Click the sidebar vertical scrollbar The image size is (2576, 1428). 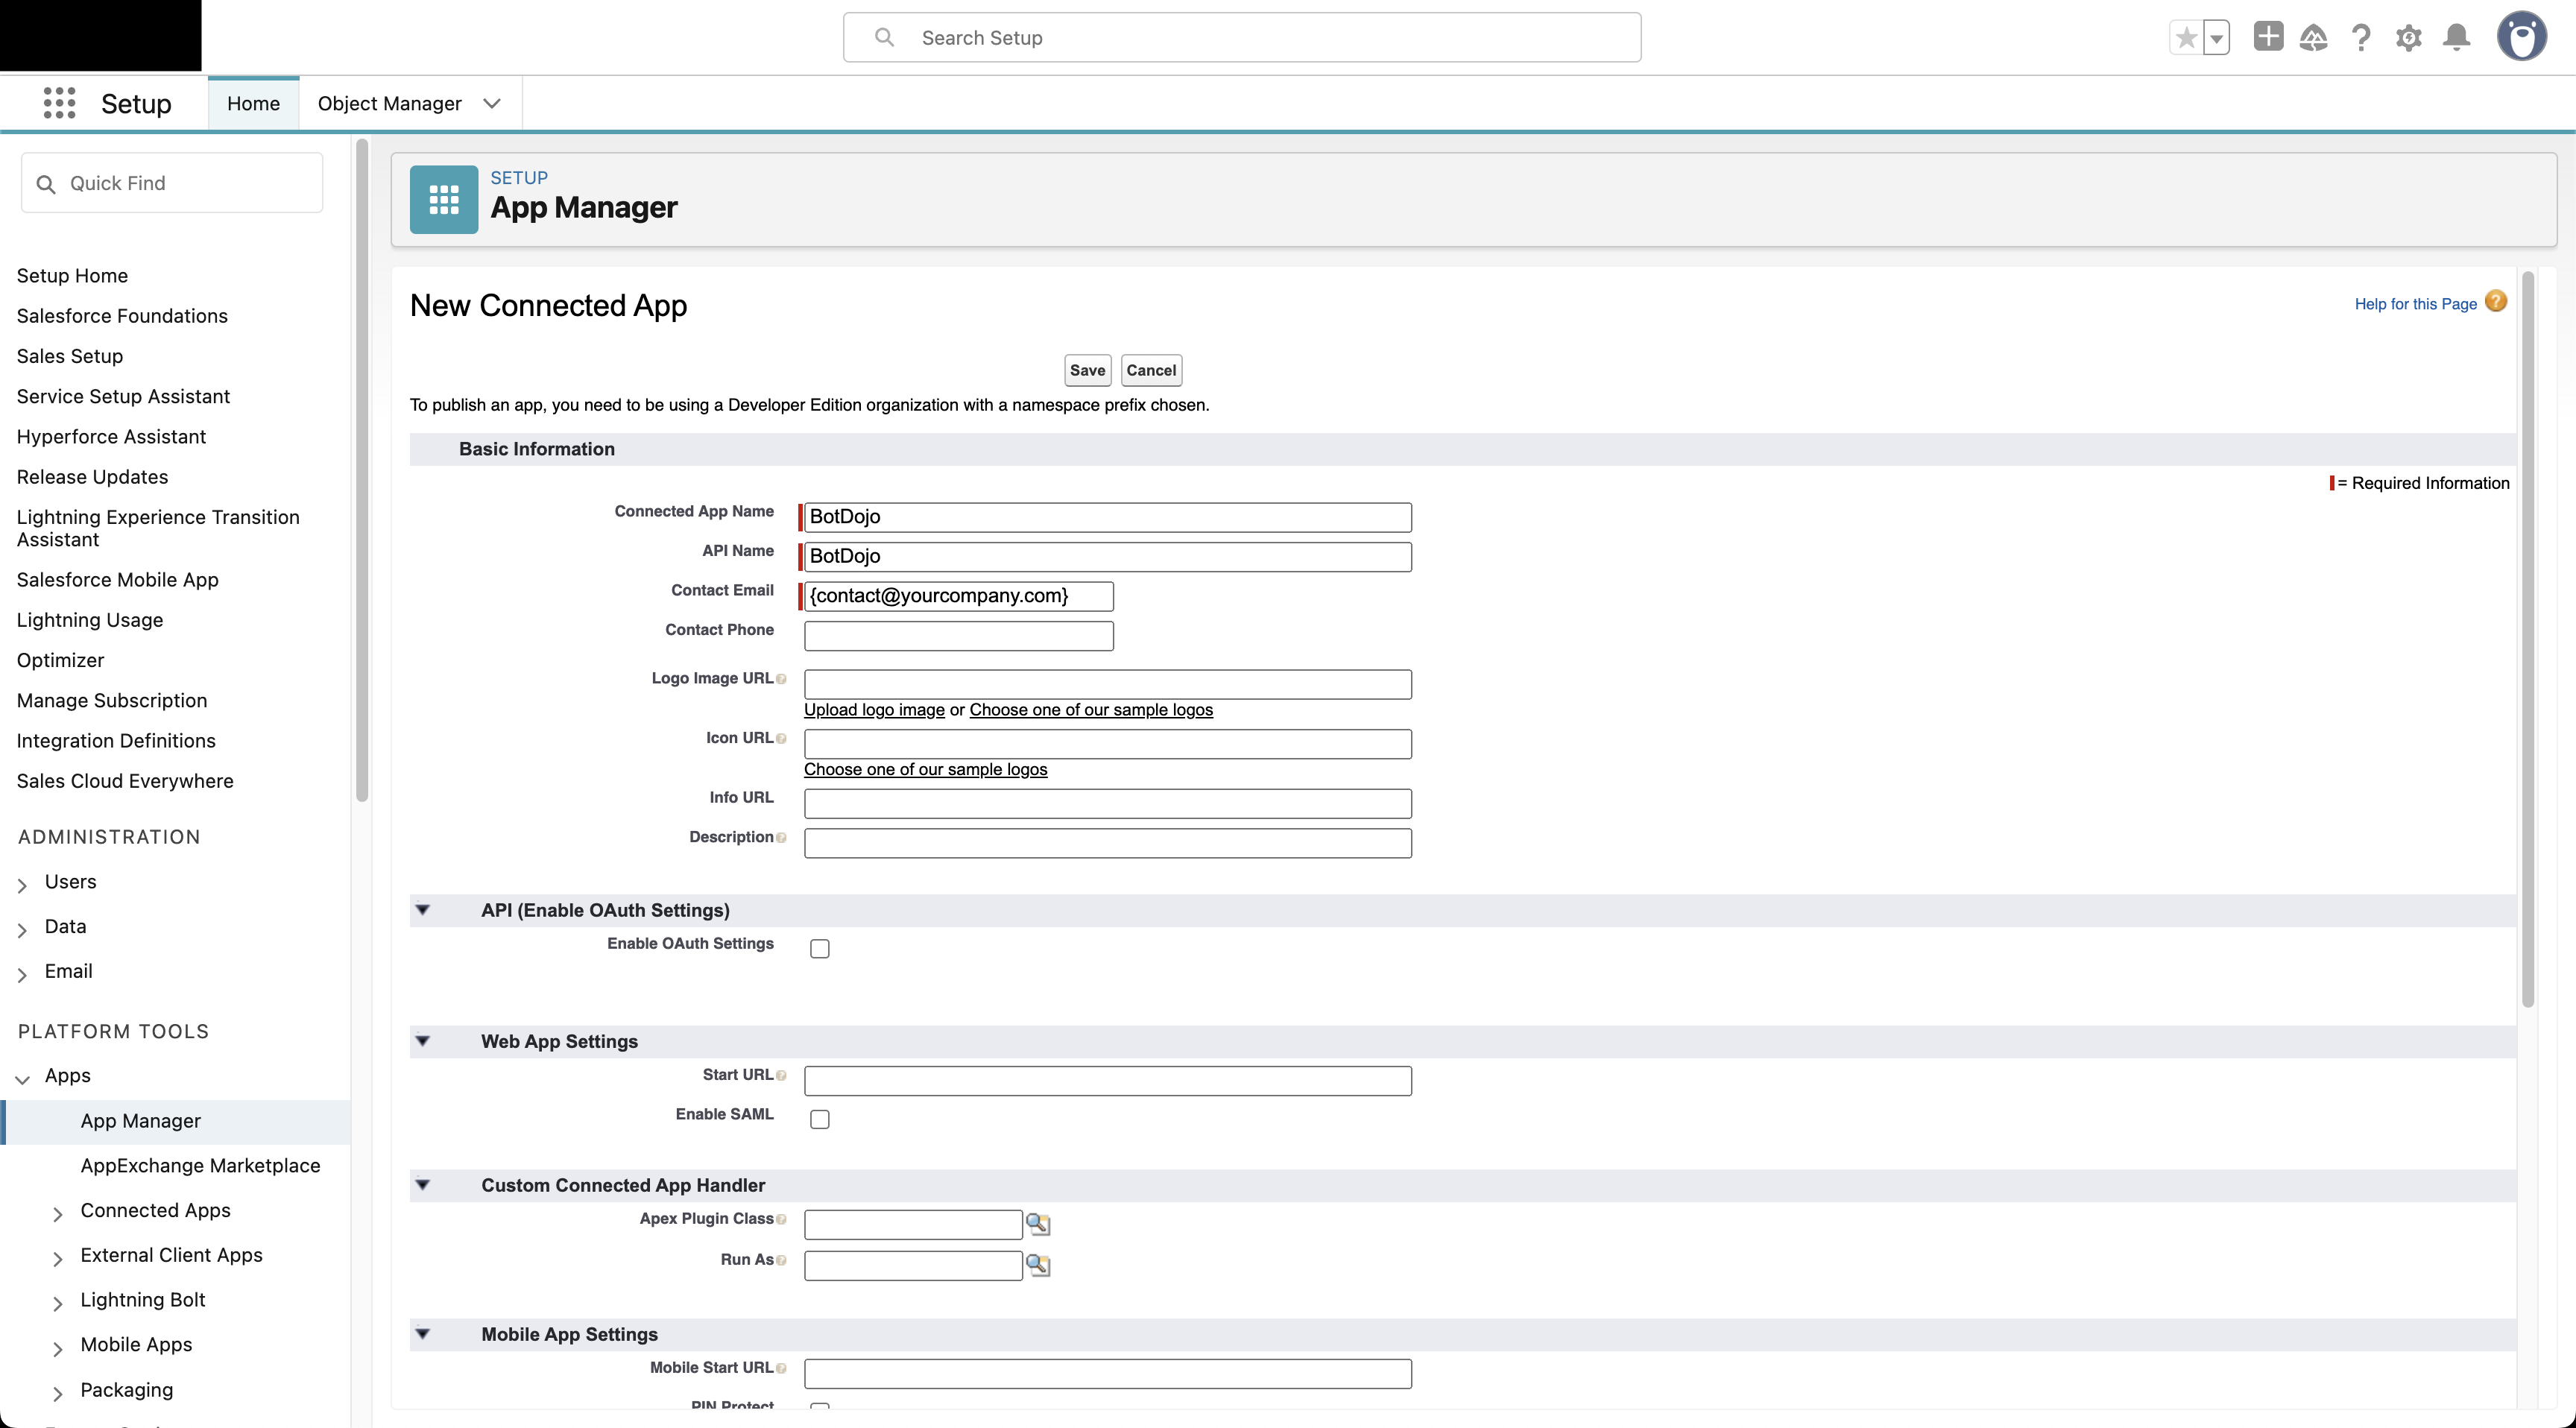click(x=362, y=470)
